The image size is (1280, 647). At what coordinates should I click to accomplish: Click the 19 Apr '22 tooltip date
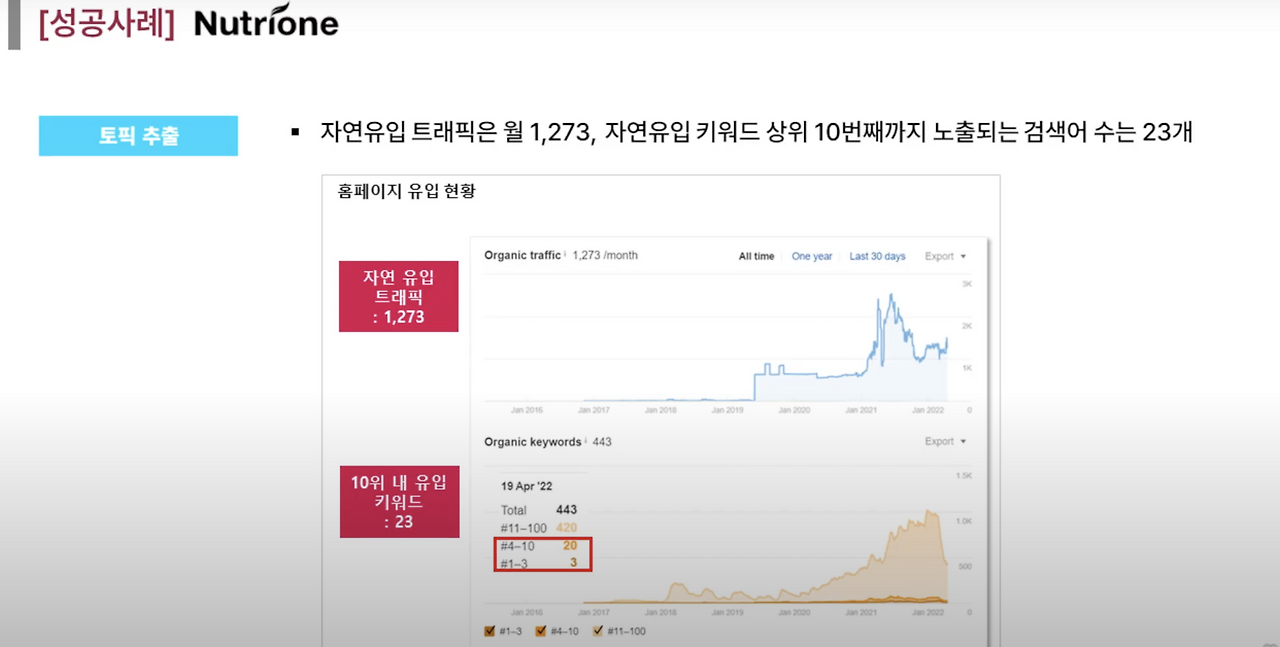(526, 486)
